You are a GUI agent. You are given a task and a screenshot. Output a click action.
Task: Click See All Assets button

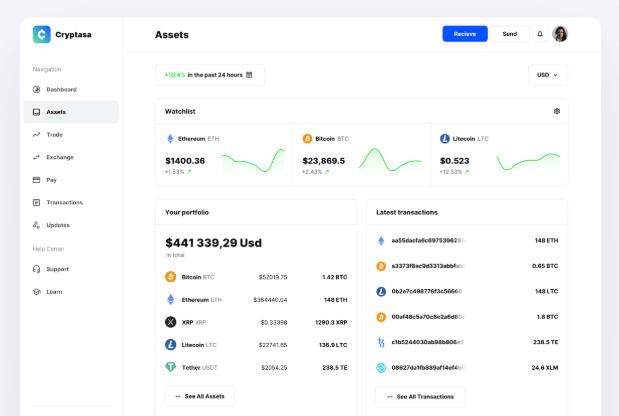(x=200, y=396)
